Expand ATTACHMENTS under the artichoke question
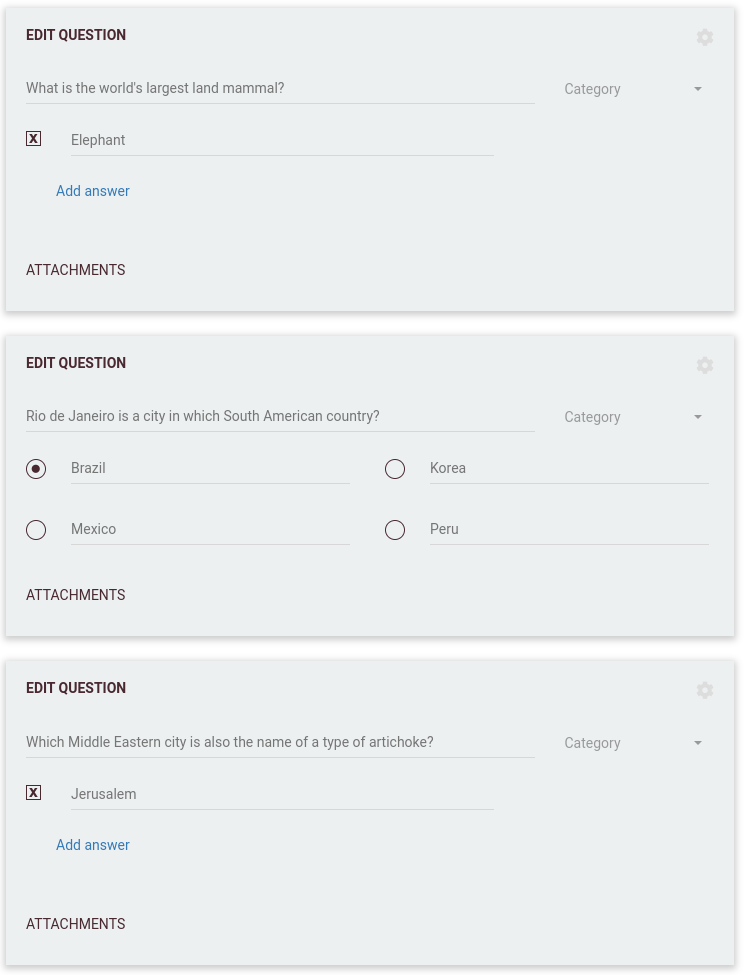This screenshot has width=744, height=975. pyautogui.click(x=75, y=924)
